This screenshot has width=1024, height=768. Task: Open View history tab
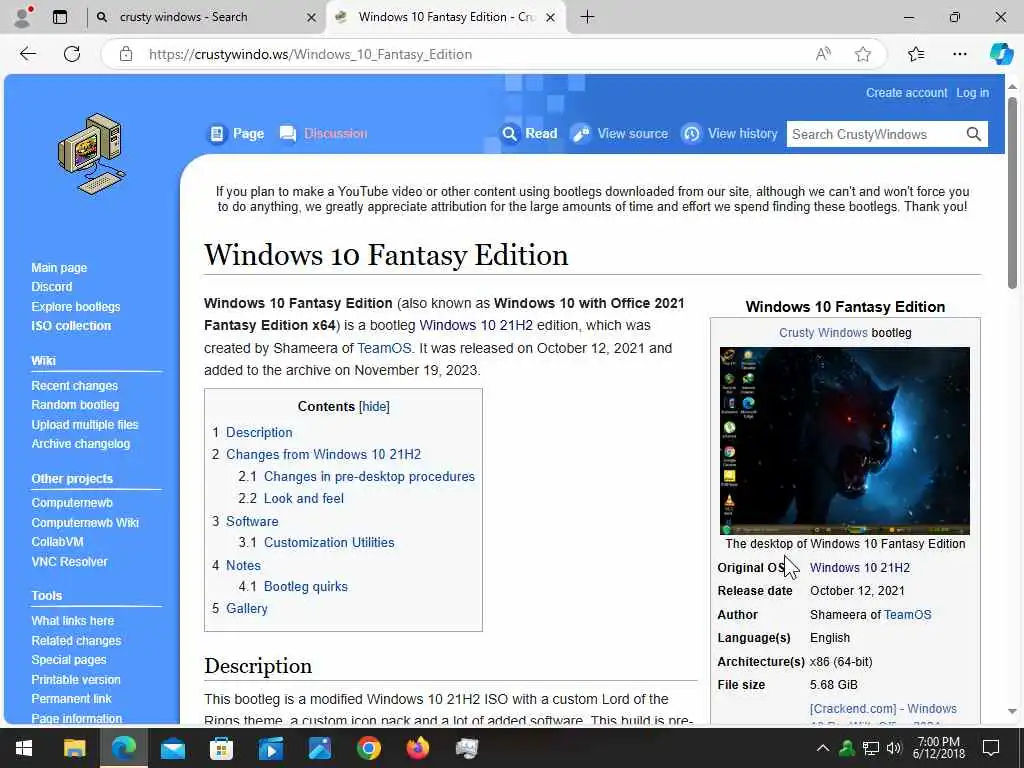(x=729, y=133)
